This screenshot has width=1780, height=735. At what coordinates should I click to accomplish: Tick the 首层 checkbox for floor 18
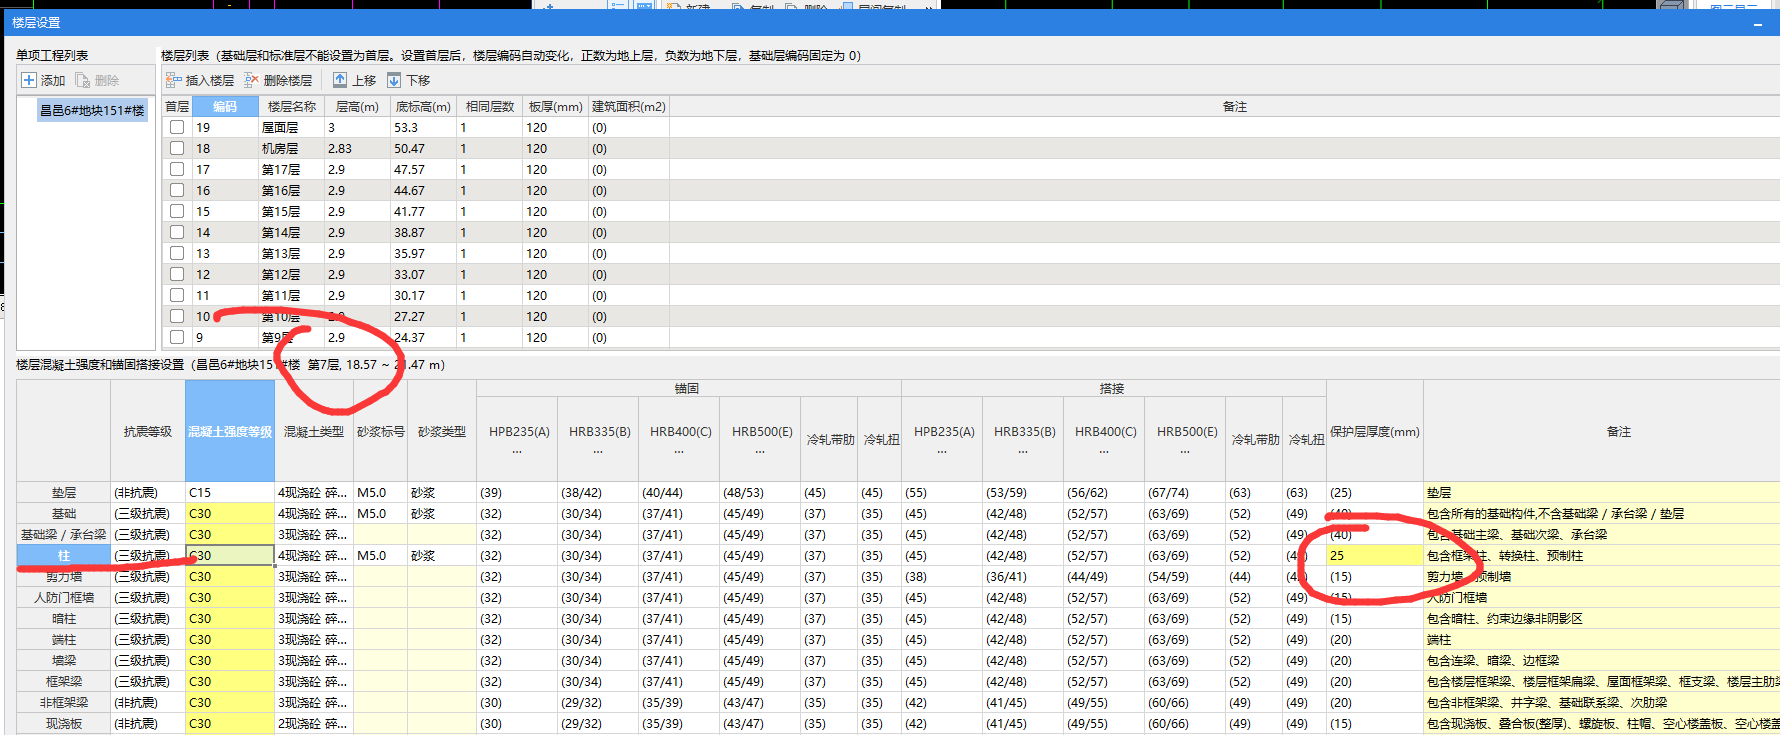pyautogui.click(x=177, y=148)
